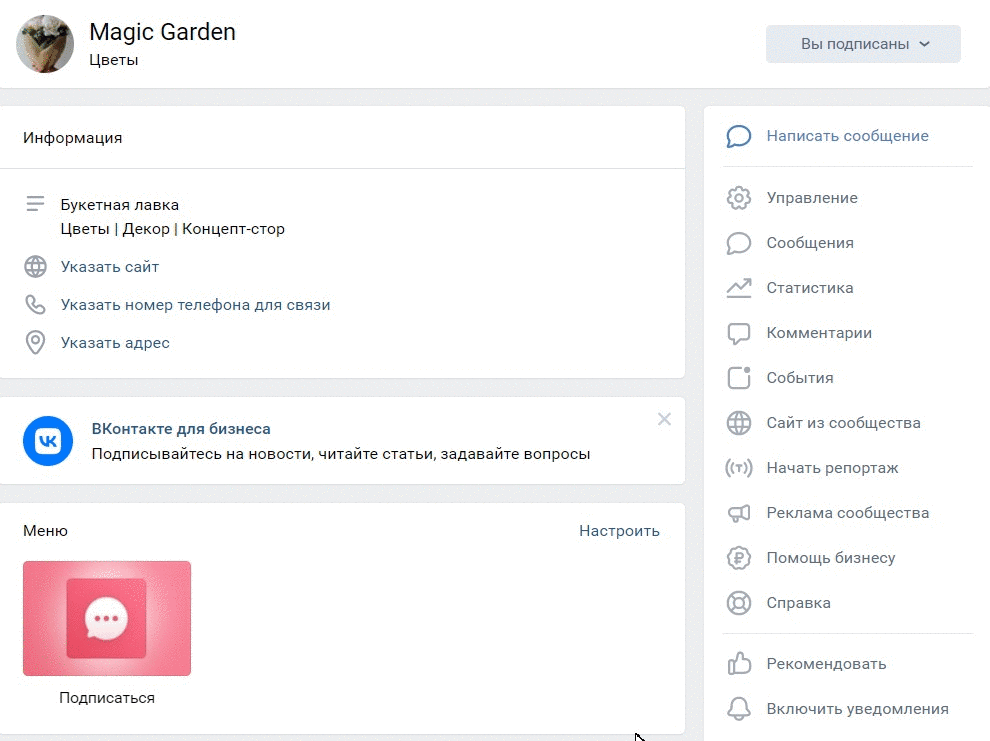990x741 pixels.
Task: Dismiss the ВКонтакте для бизнеса banner
Action: [664, 419]
